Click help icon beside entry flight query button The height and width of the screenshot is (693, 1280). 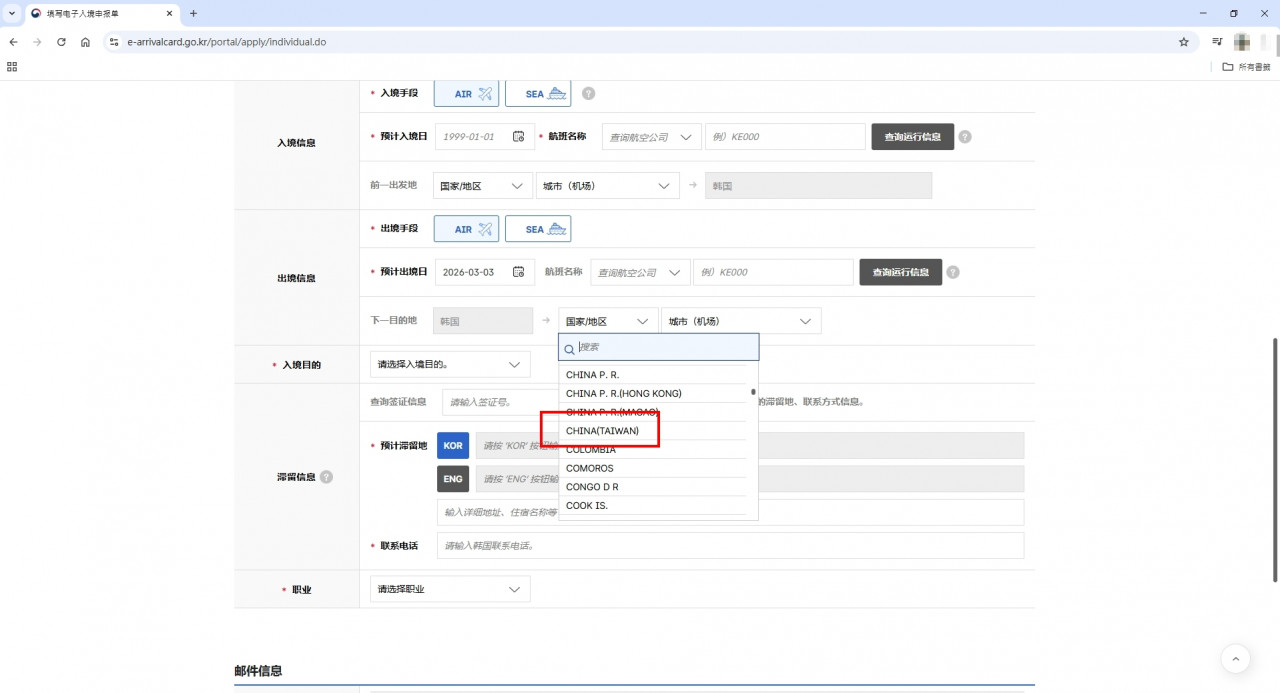[965, 137]
